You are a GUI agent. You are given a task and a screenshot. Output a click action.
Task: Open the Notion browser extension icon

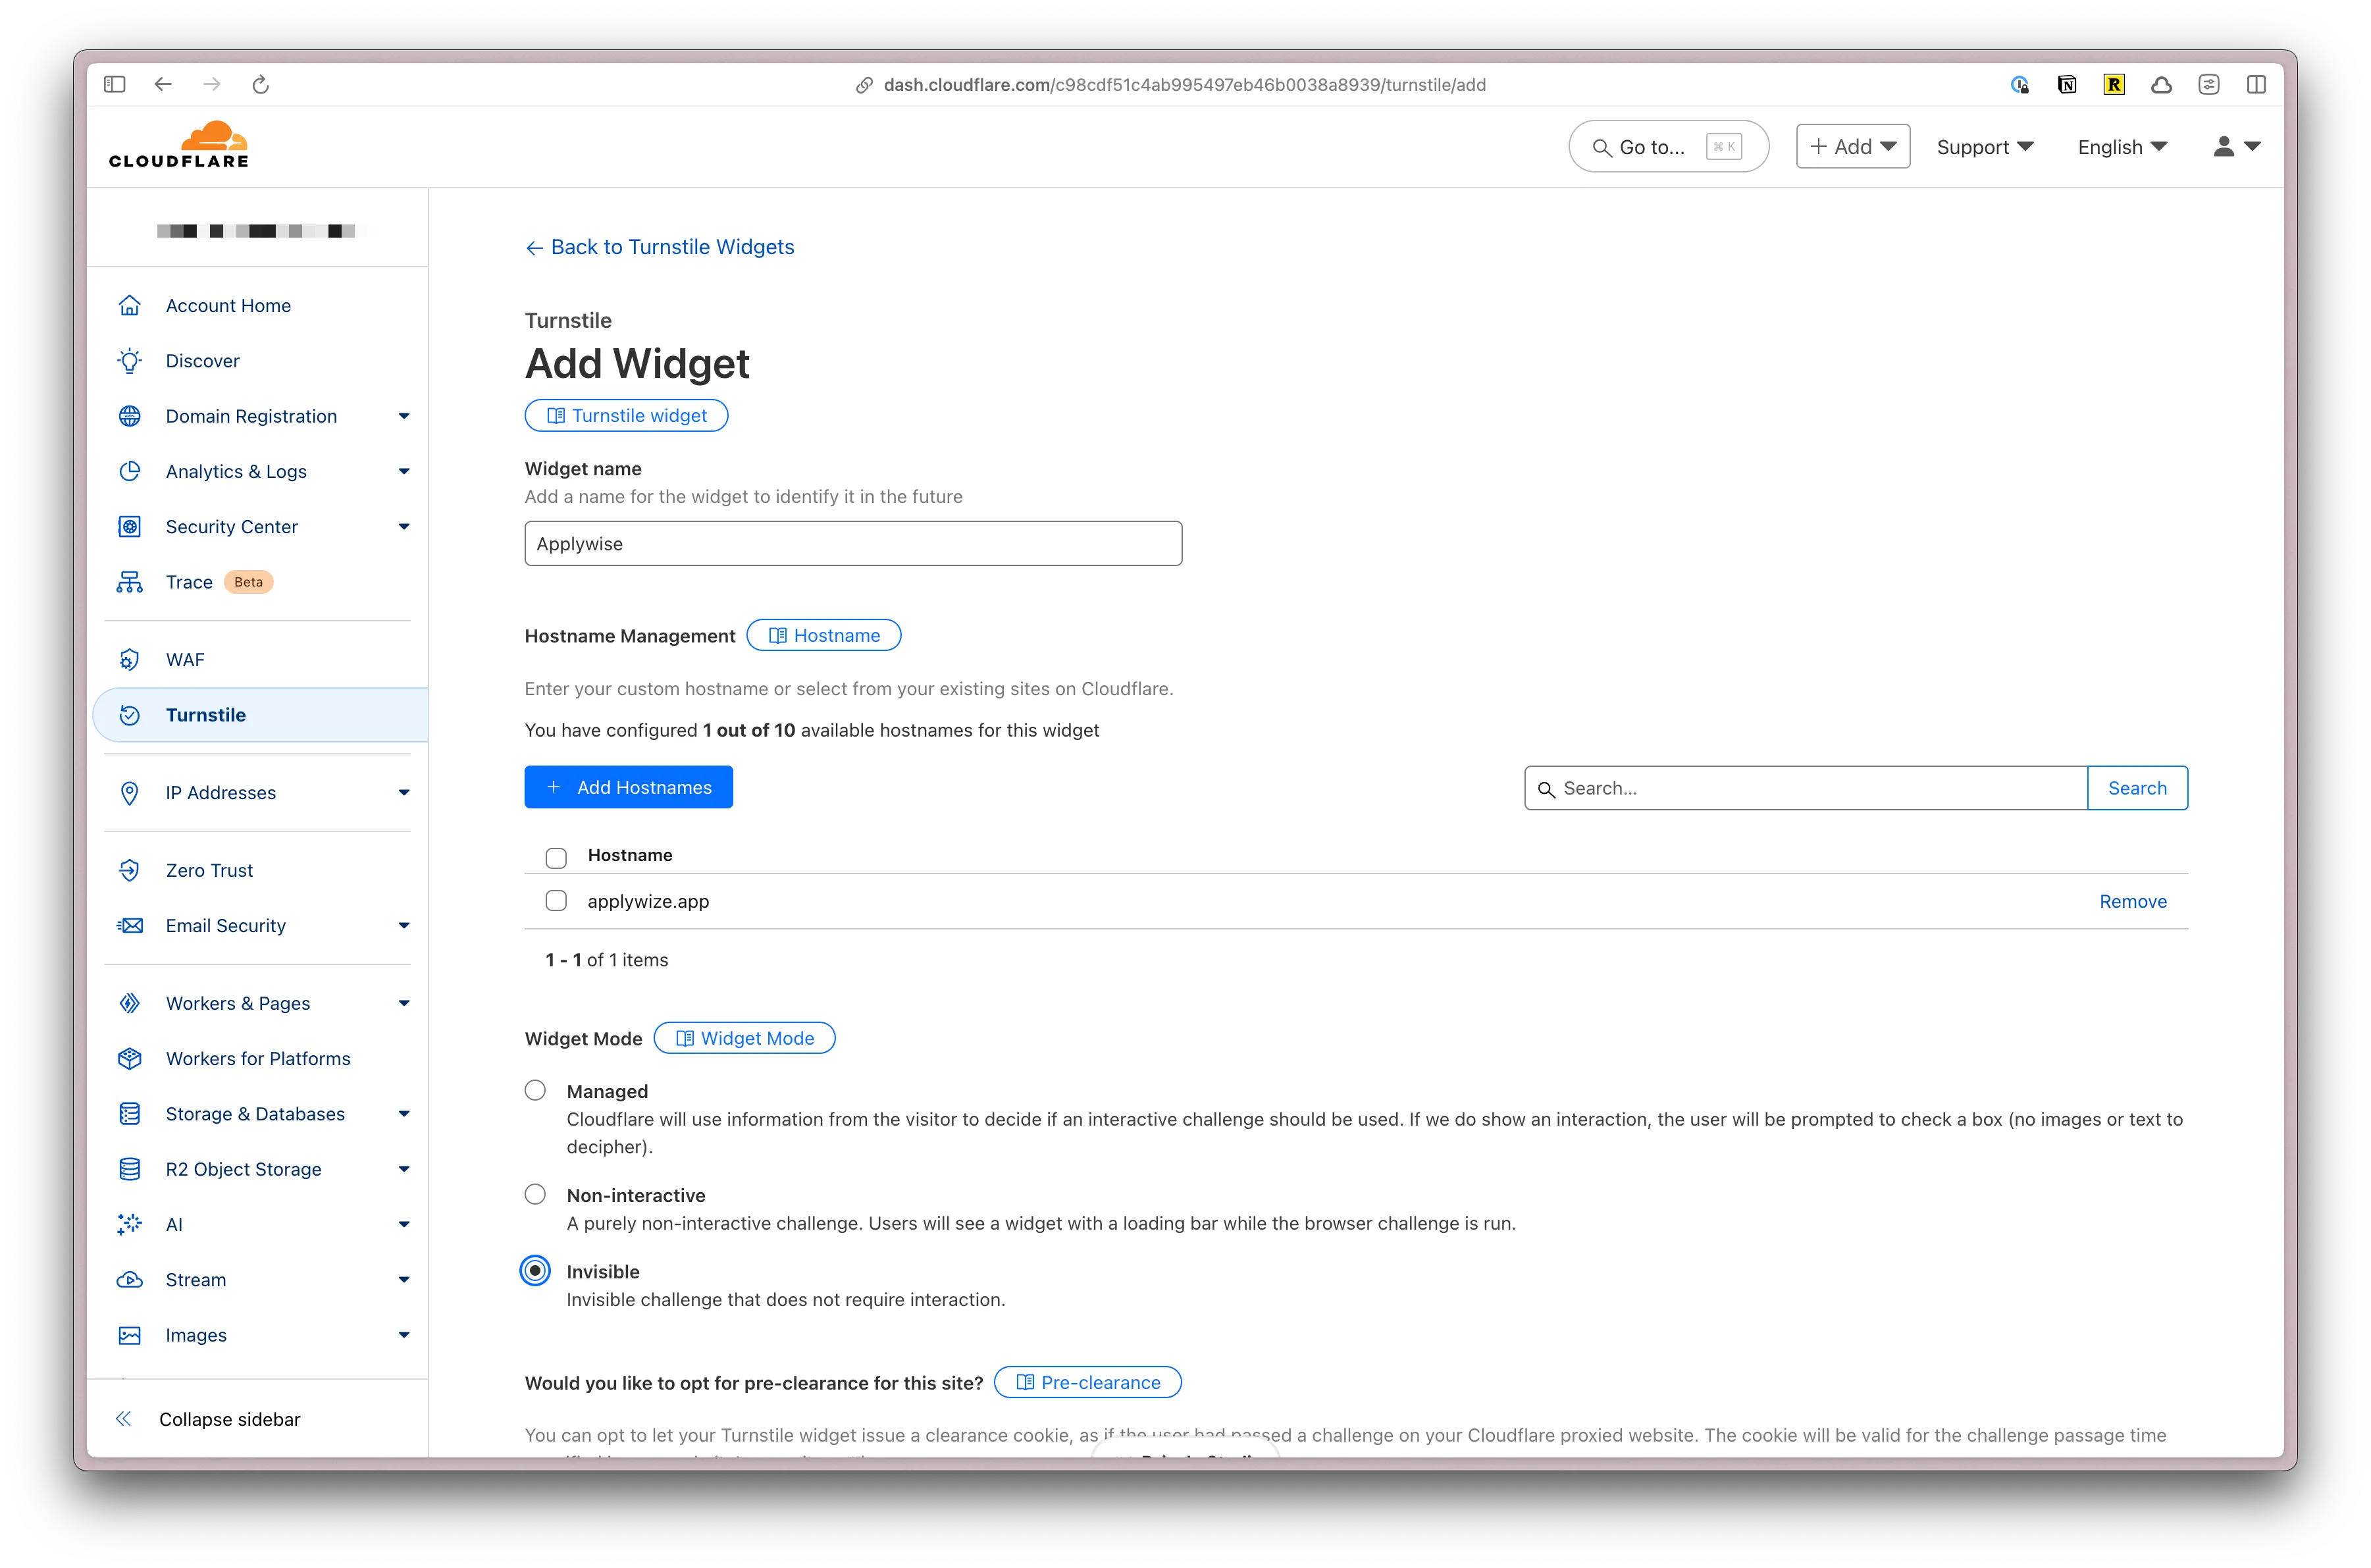click(x=2066, y=85)
